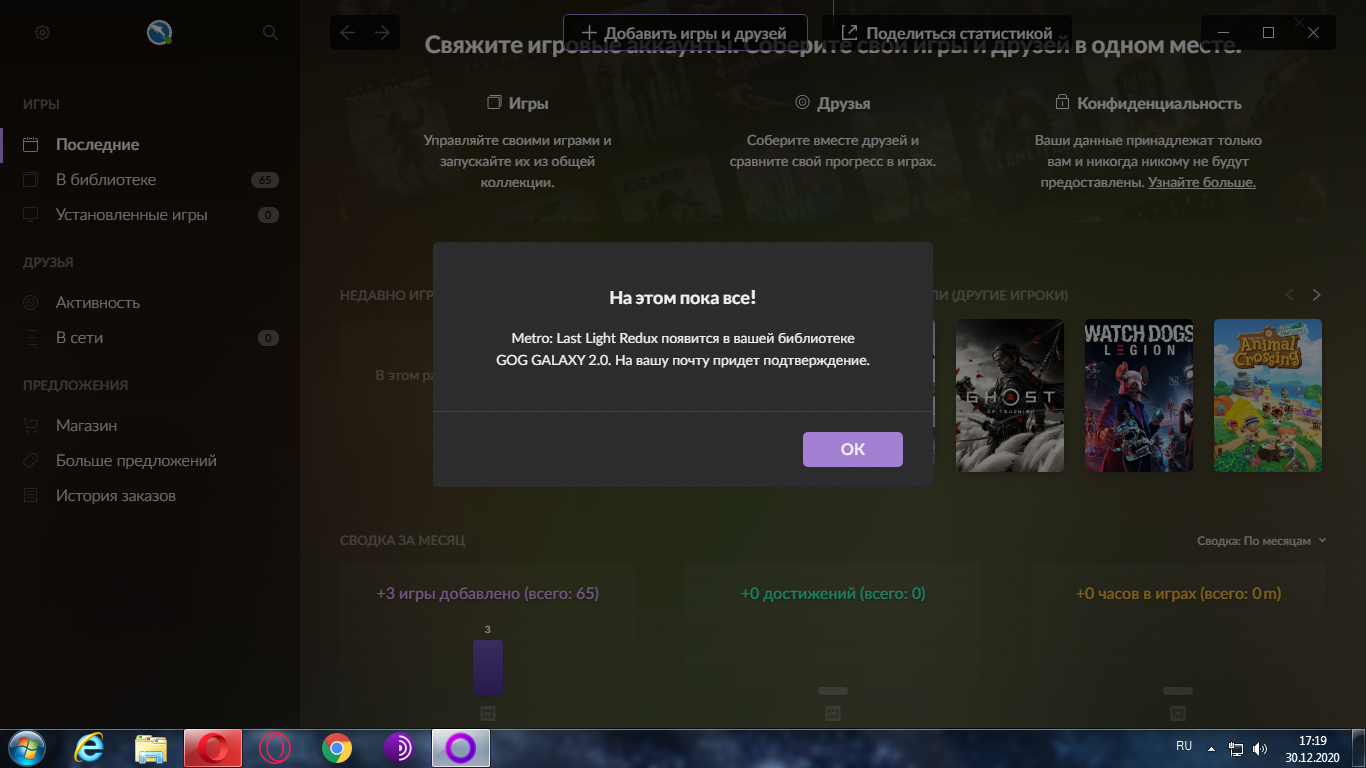Show the previous games in the carousel
Image resolution: width=1366 pixels, height=768 pixels.
tap(1289, 295)
